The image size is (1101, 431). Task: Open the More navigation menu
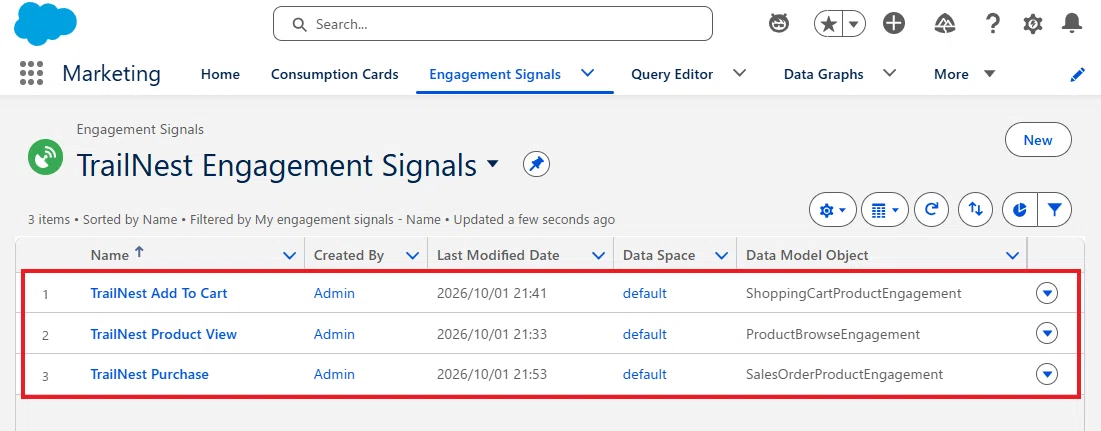point(964,74)
